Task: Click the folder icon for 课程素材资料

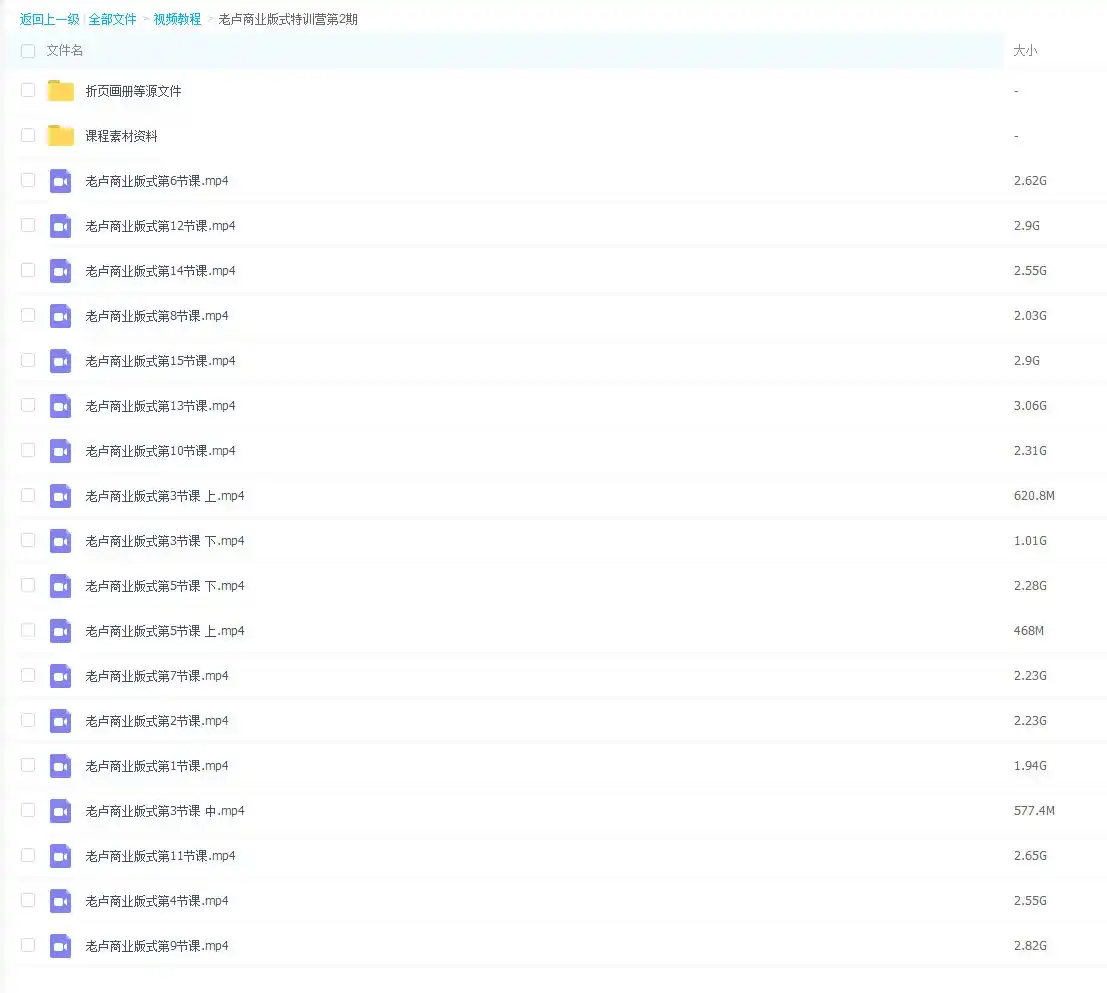Action: pos(61,136)
